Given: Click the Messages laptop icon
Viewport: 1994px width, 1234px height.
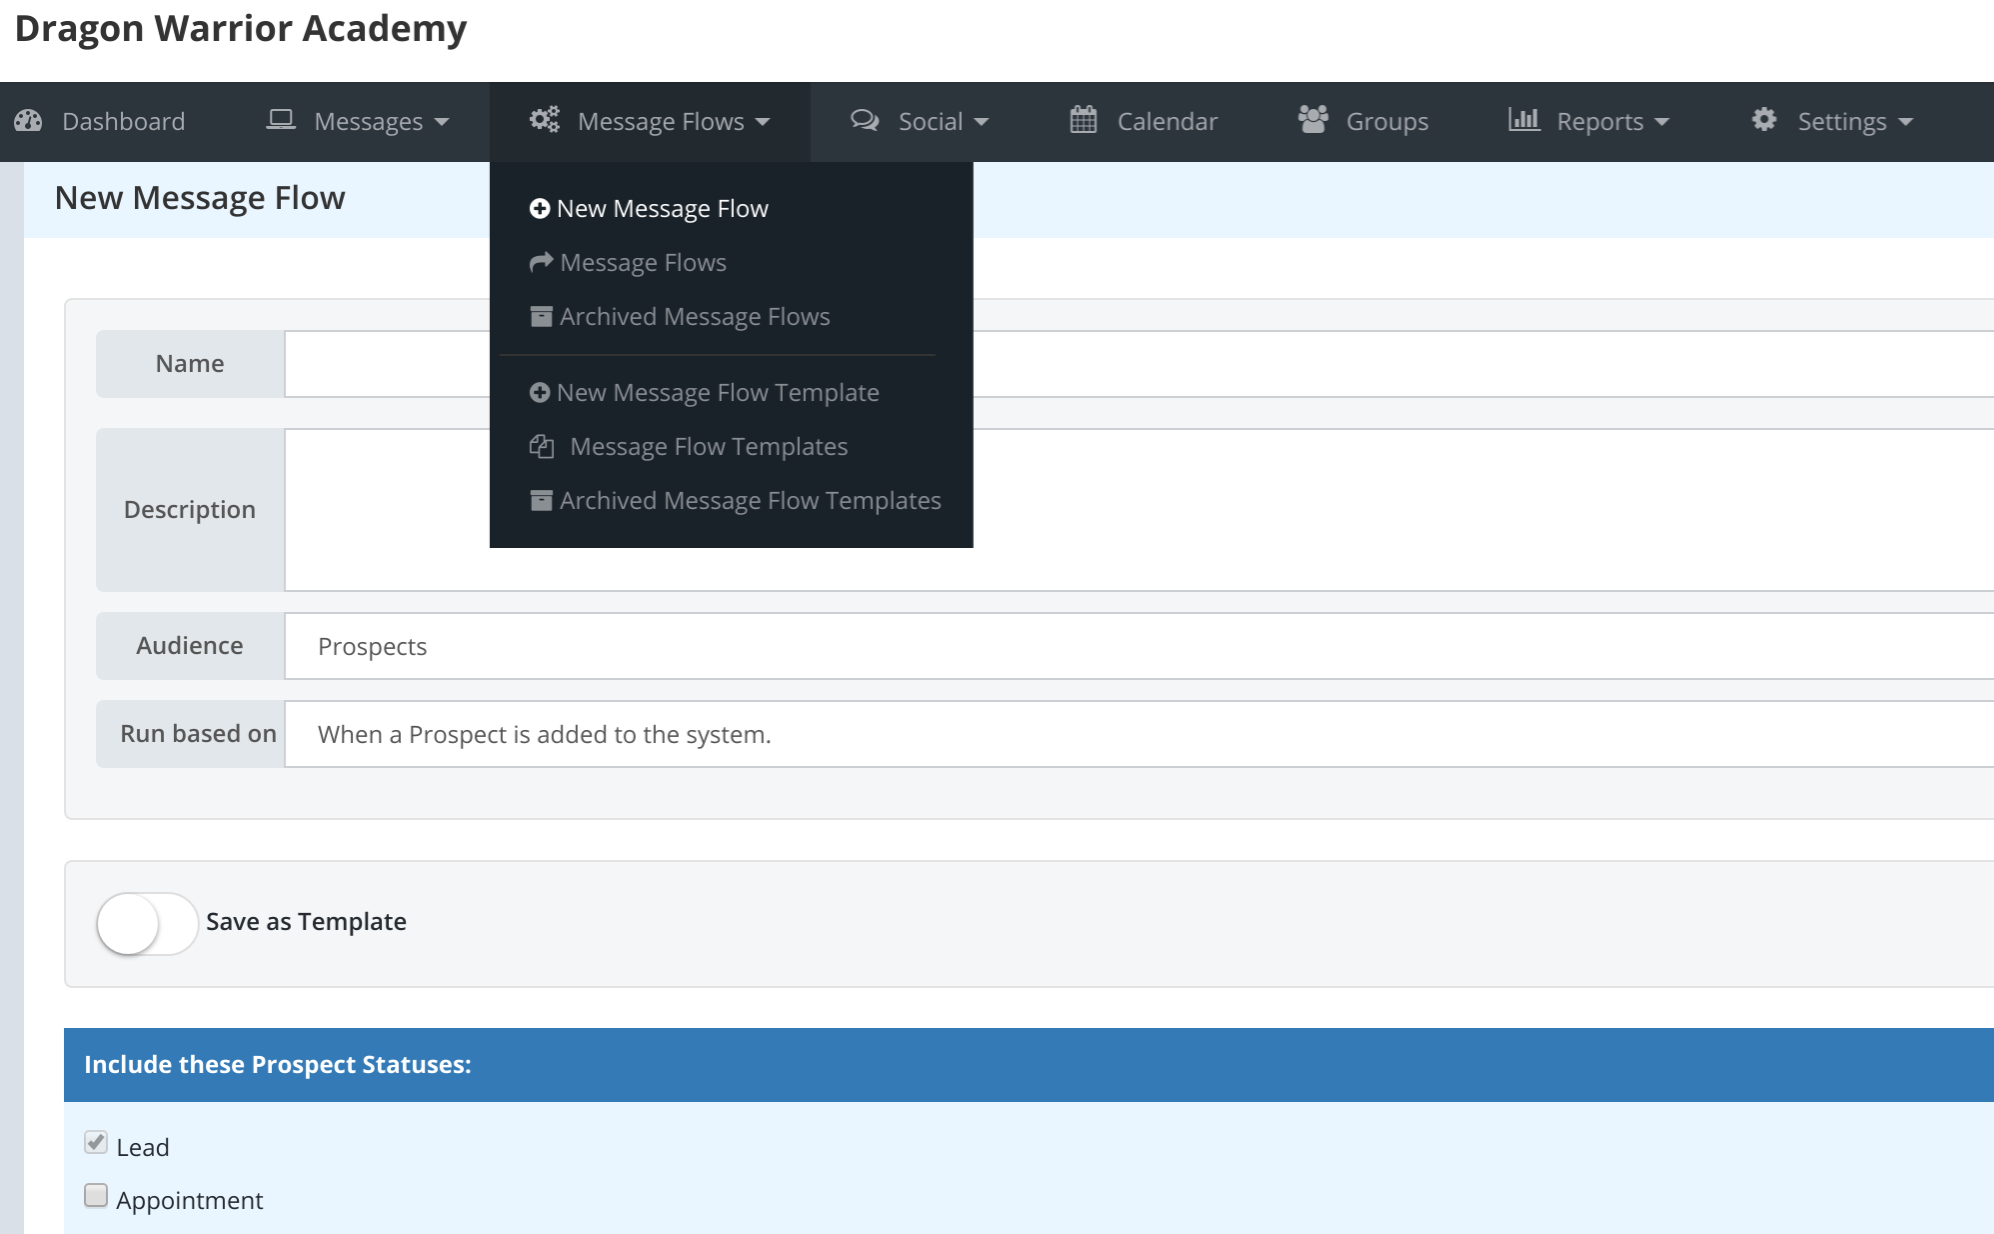Looking at the screenshot, I should click(x=281, y=120).
